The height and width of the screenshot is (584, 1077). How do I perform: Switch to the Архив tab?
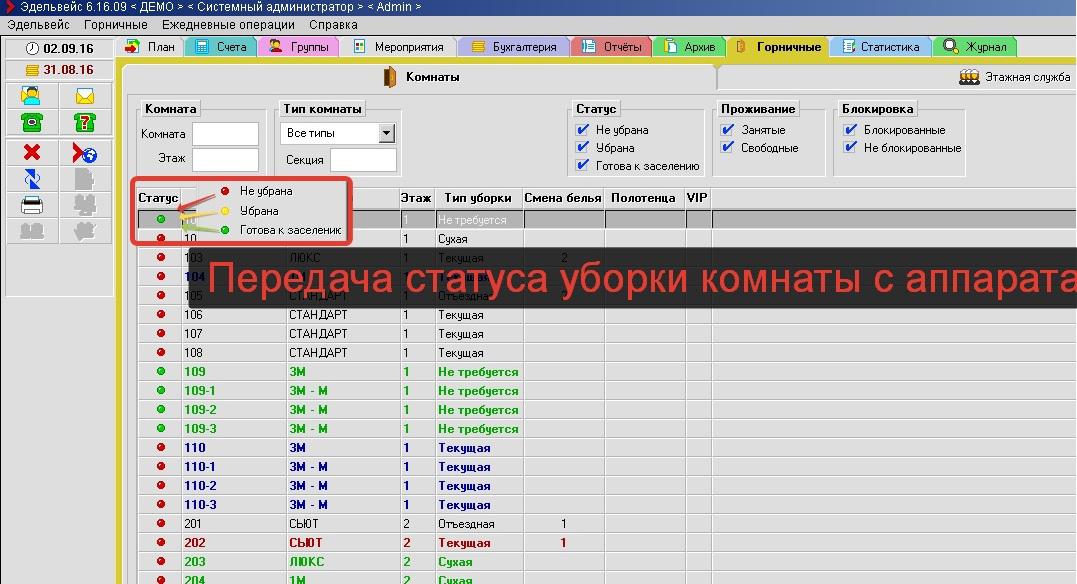690,47
